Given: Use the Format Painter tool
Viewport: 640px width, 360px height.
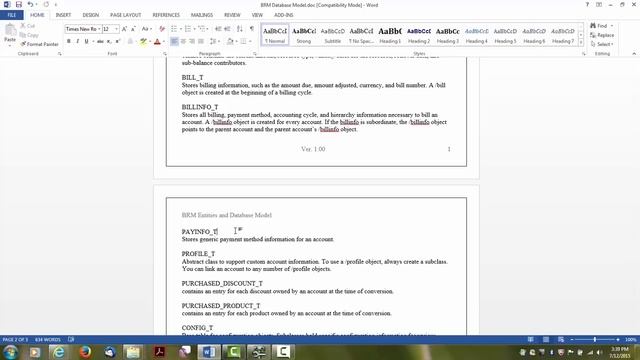Looking at the screenshot, I should pos(39,44).
